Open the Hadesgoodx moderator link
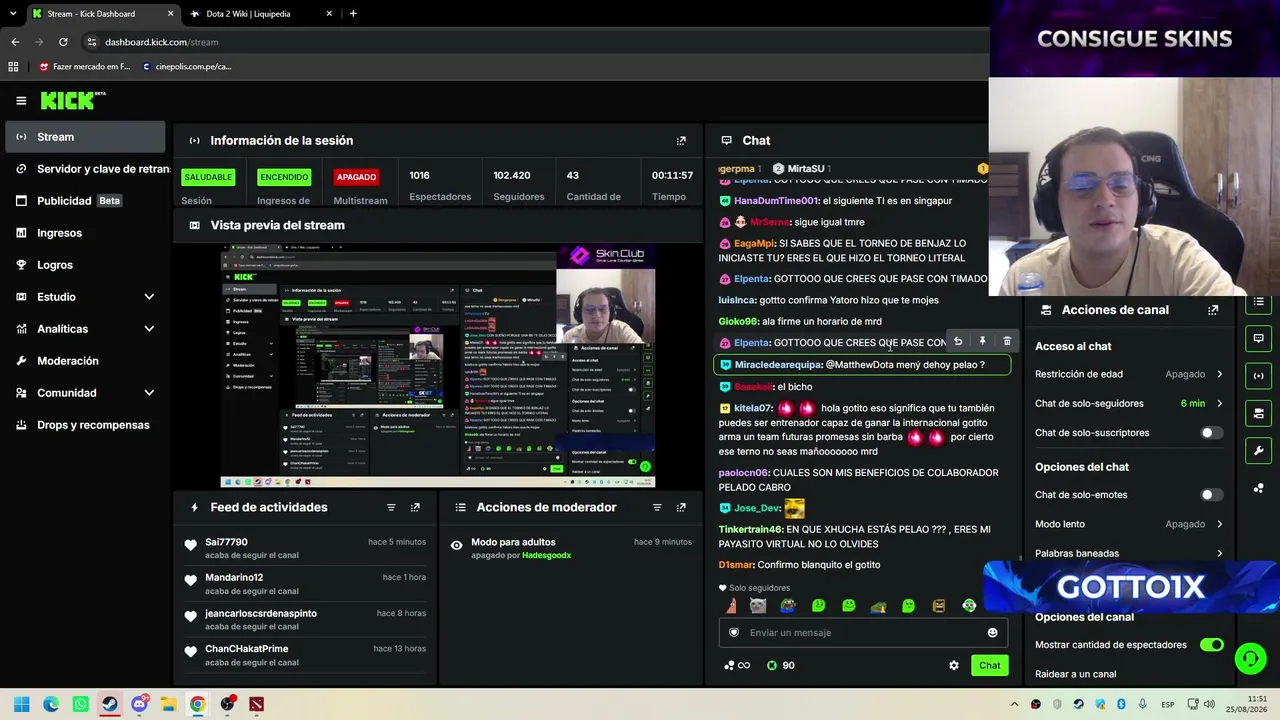 [x=546, y=555]
